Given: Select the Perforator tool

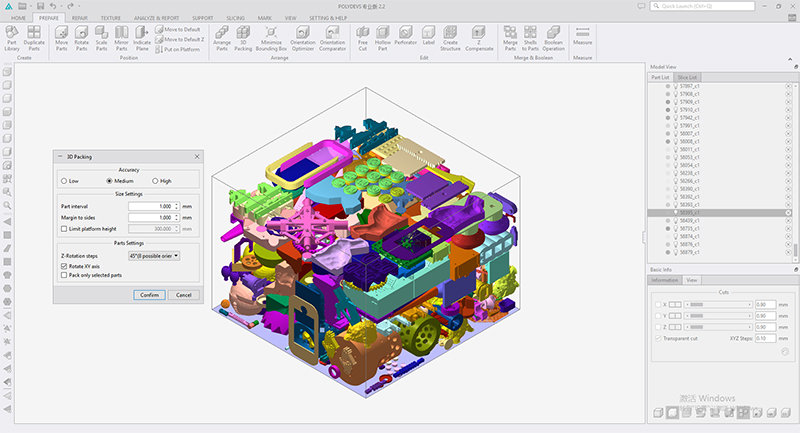Looking at the screenshot, I should coord(406,36).
